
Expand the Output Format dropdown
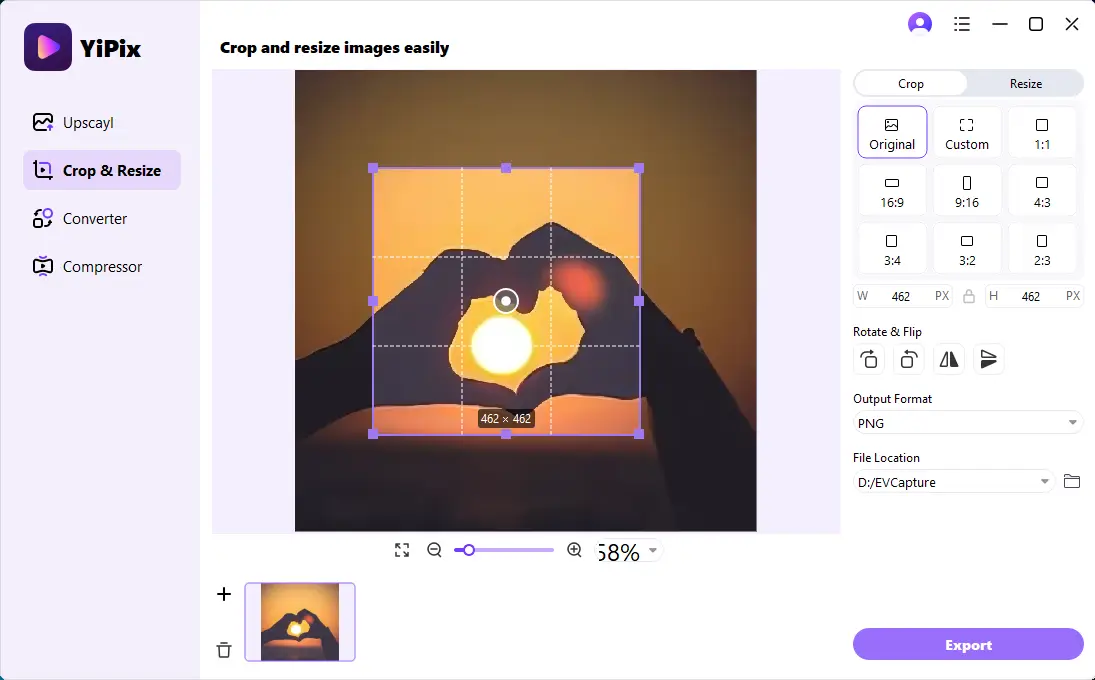point(967,423)
